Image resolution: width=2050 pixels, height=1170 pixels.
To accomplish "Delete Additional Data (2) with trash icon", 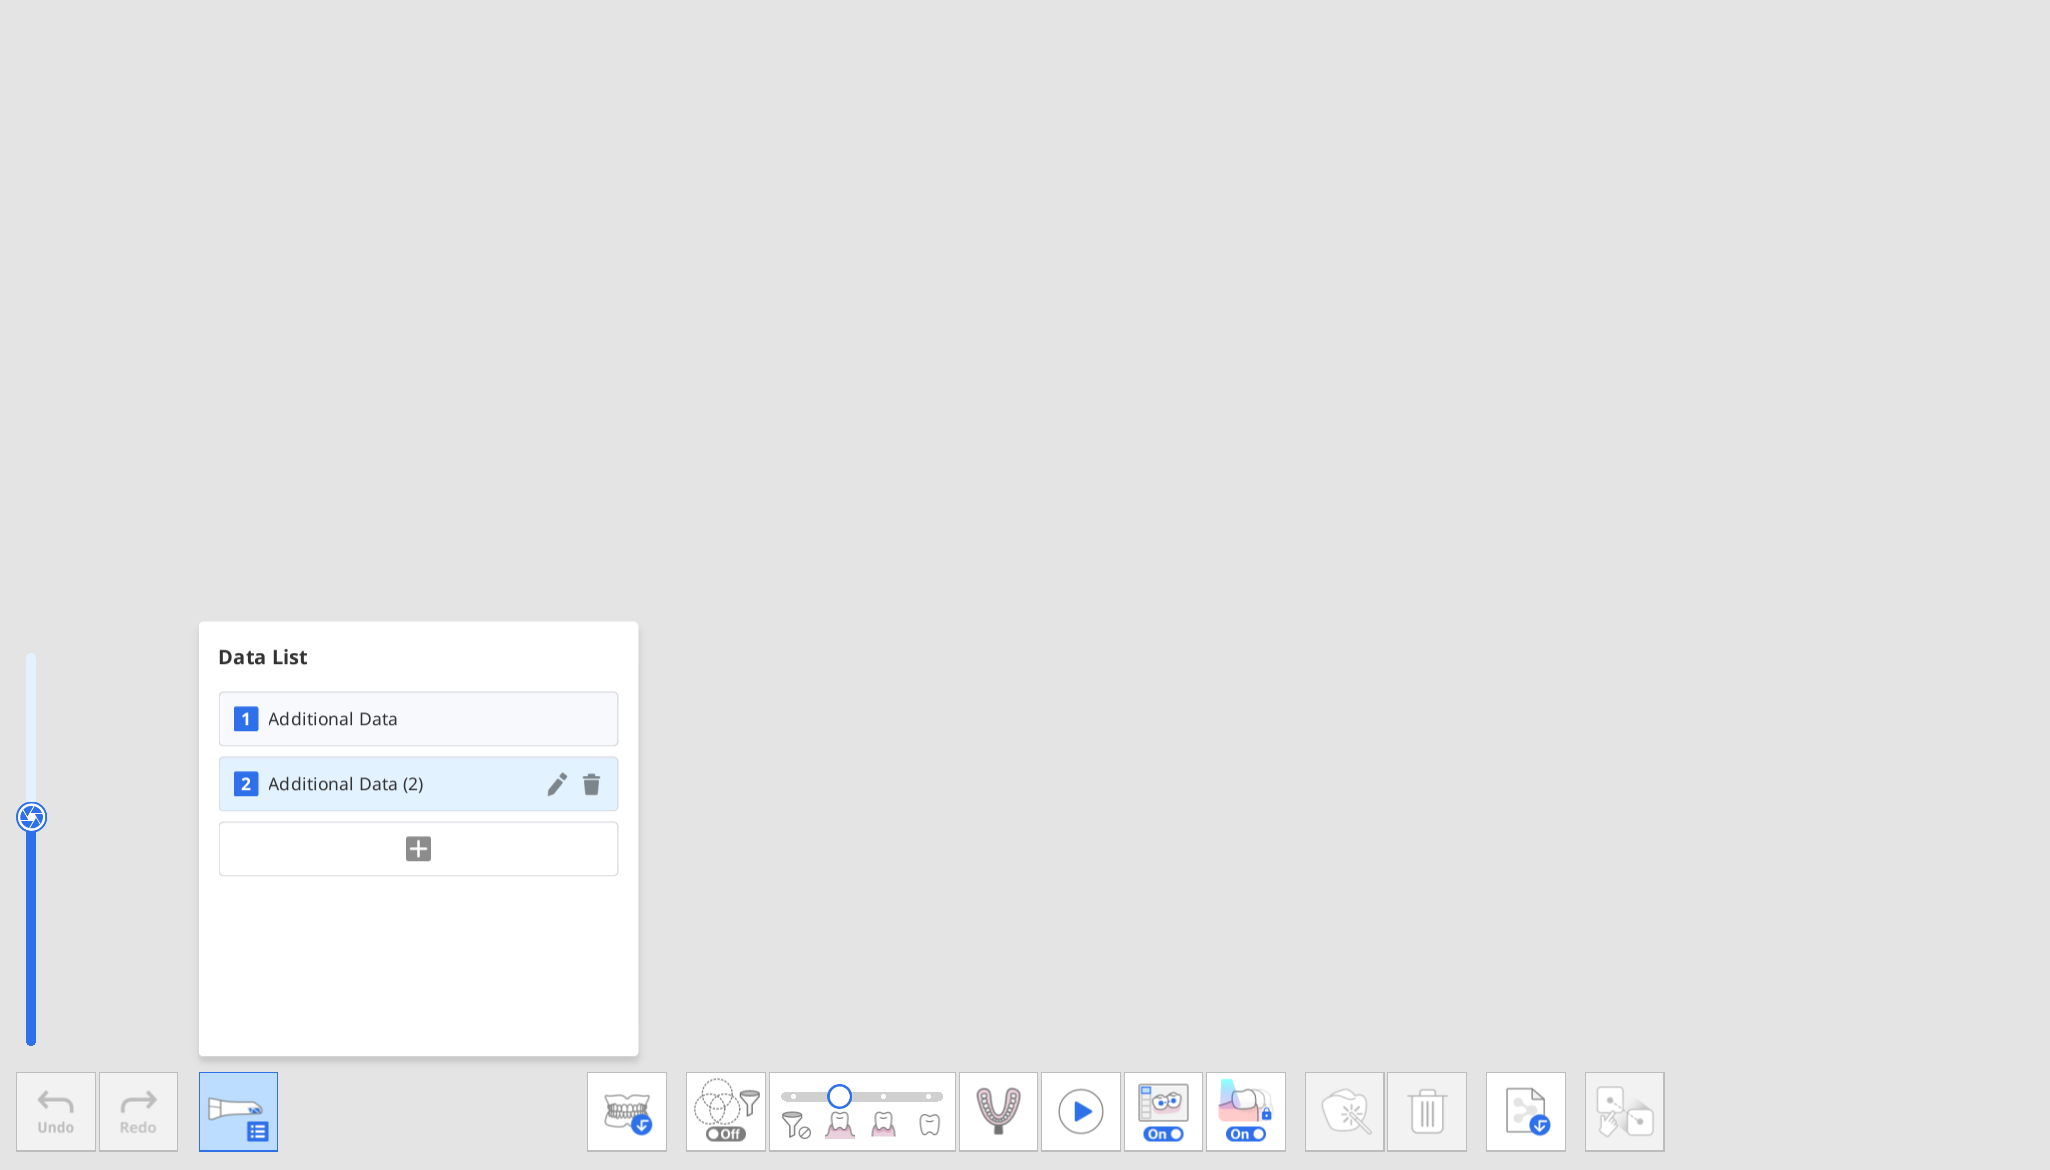I will (x=592, y=784).
